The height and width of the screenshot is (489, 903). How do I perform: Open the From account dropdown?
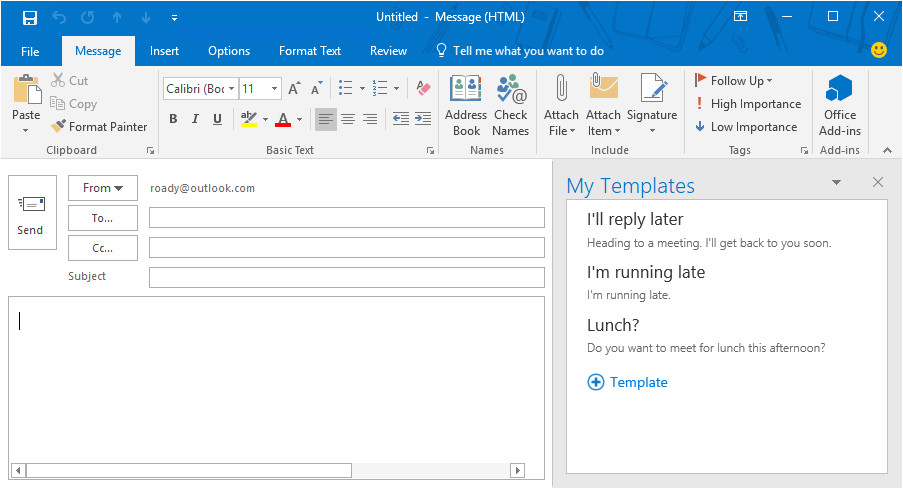[103, 188]
